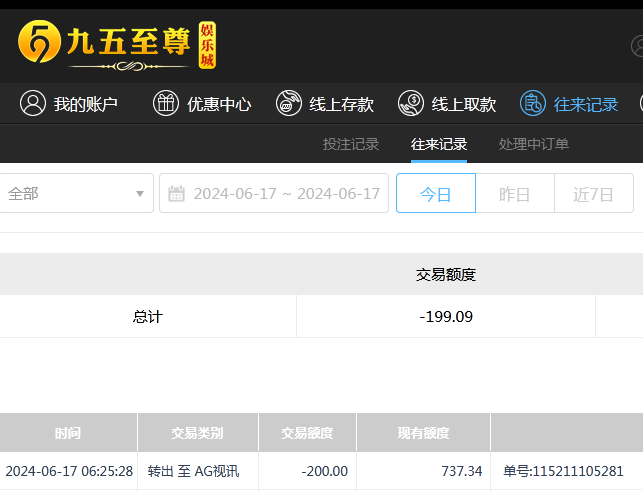Click the 九五至尊 gold logo

105,45
